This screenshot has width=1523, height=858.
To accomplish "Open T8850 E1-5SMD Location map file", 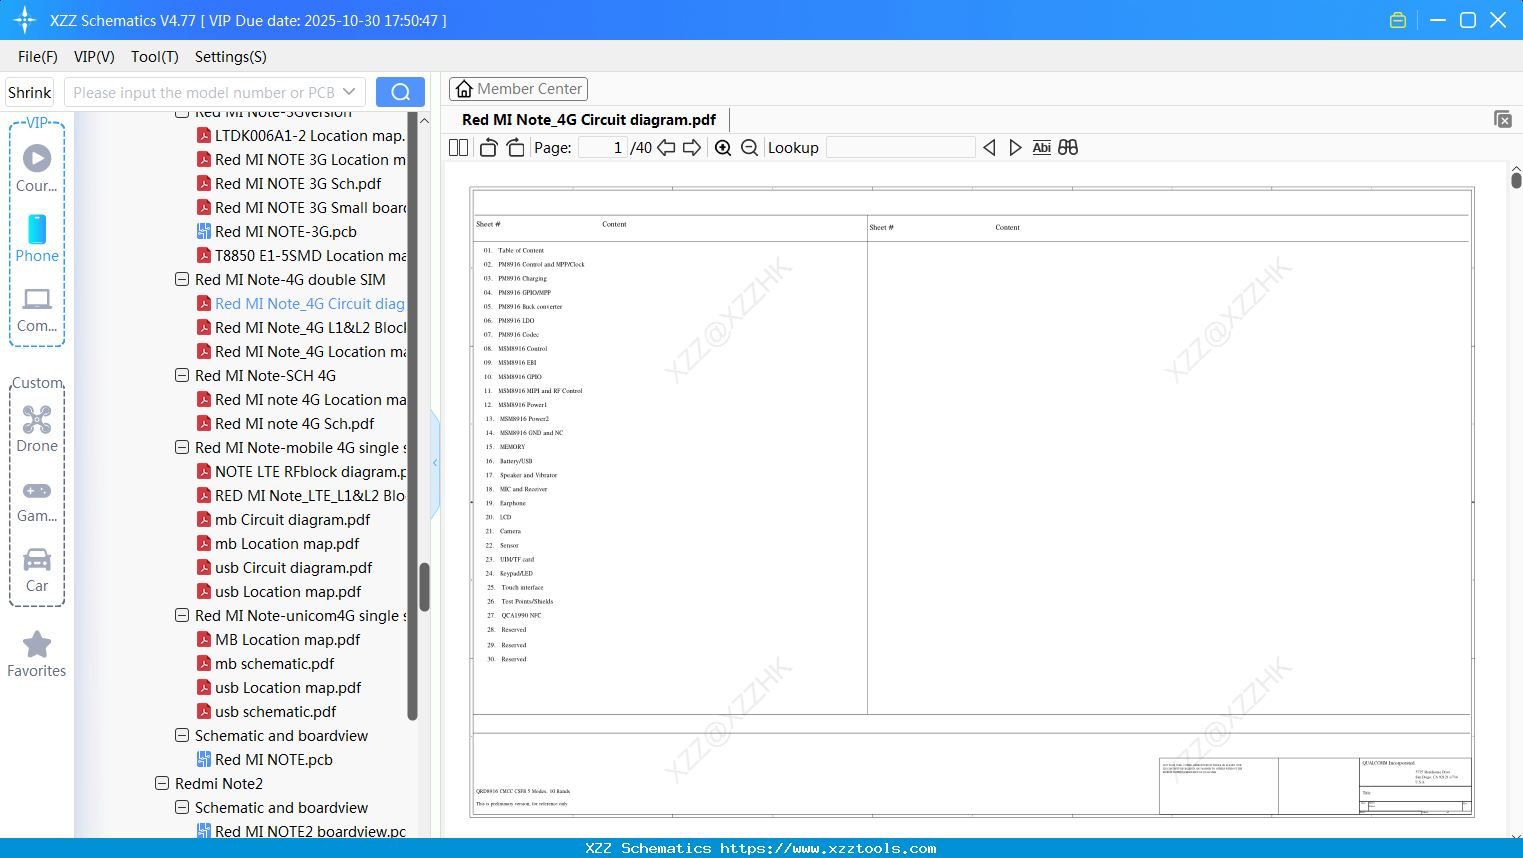I will pyautogui.click(x=301, y=256).
